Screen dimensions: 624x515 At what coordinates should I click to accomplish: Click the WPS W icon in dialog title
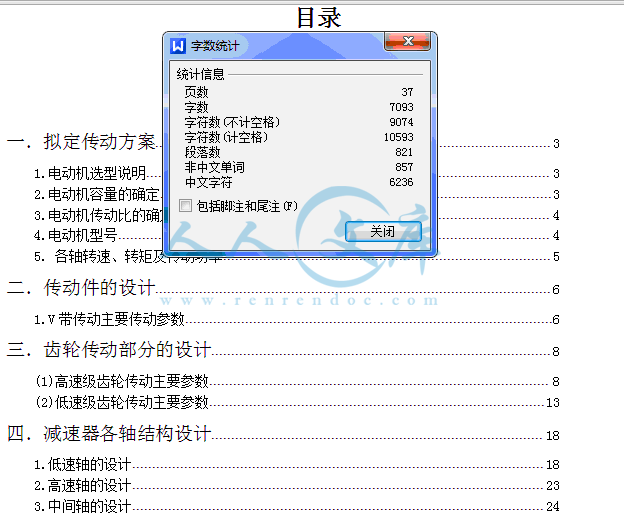point(178,46)
